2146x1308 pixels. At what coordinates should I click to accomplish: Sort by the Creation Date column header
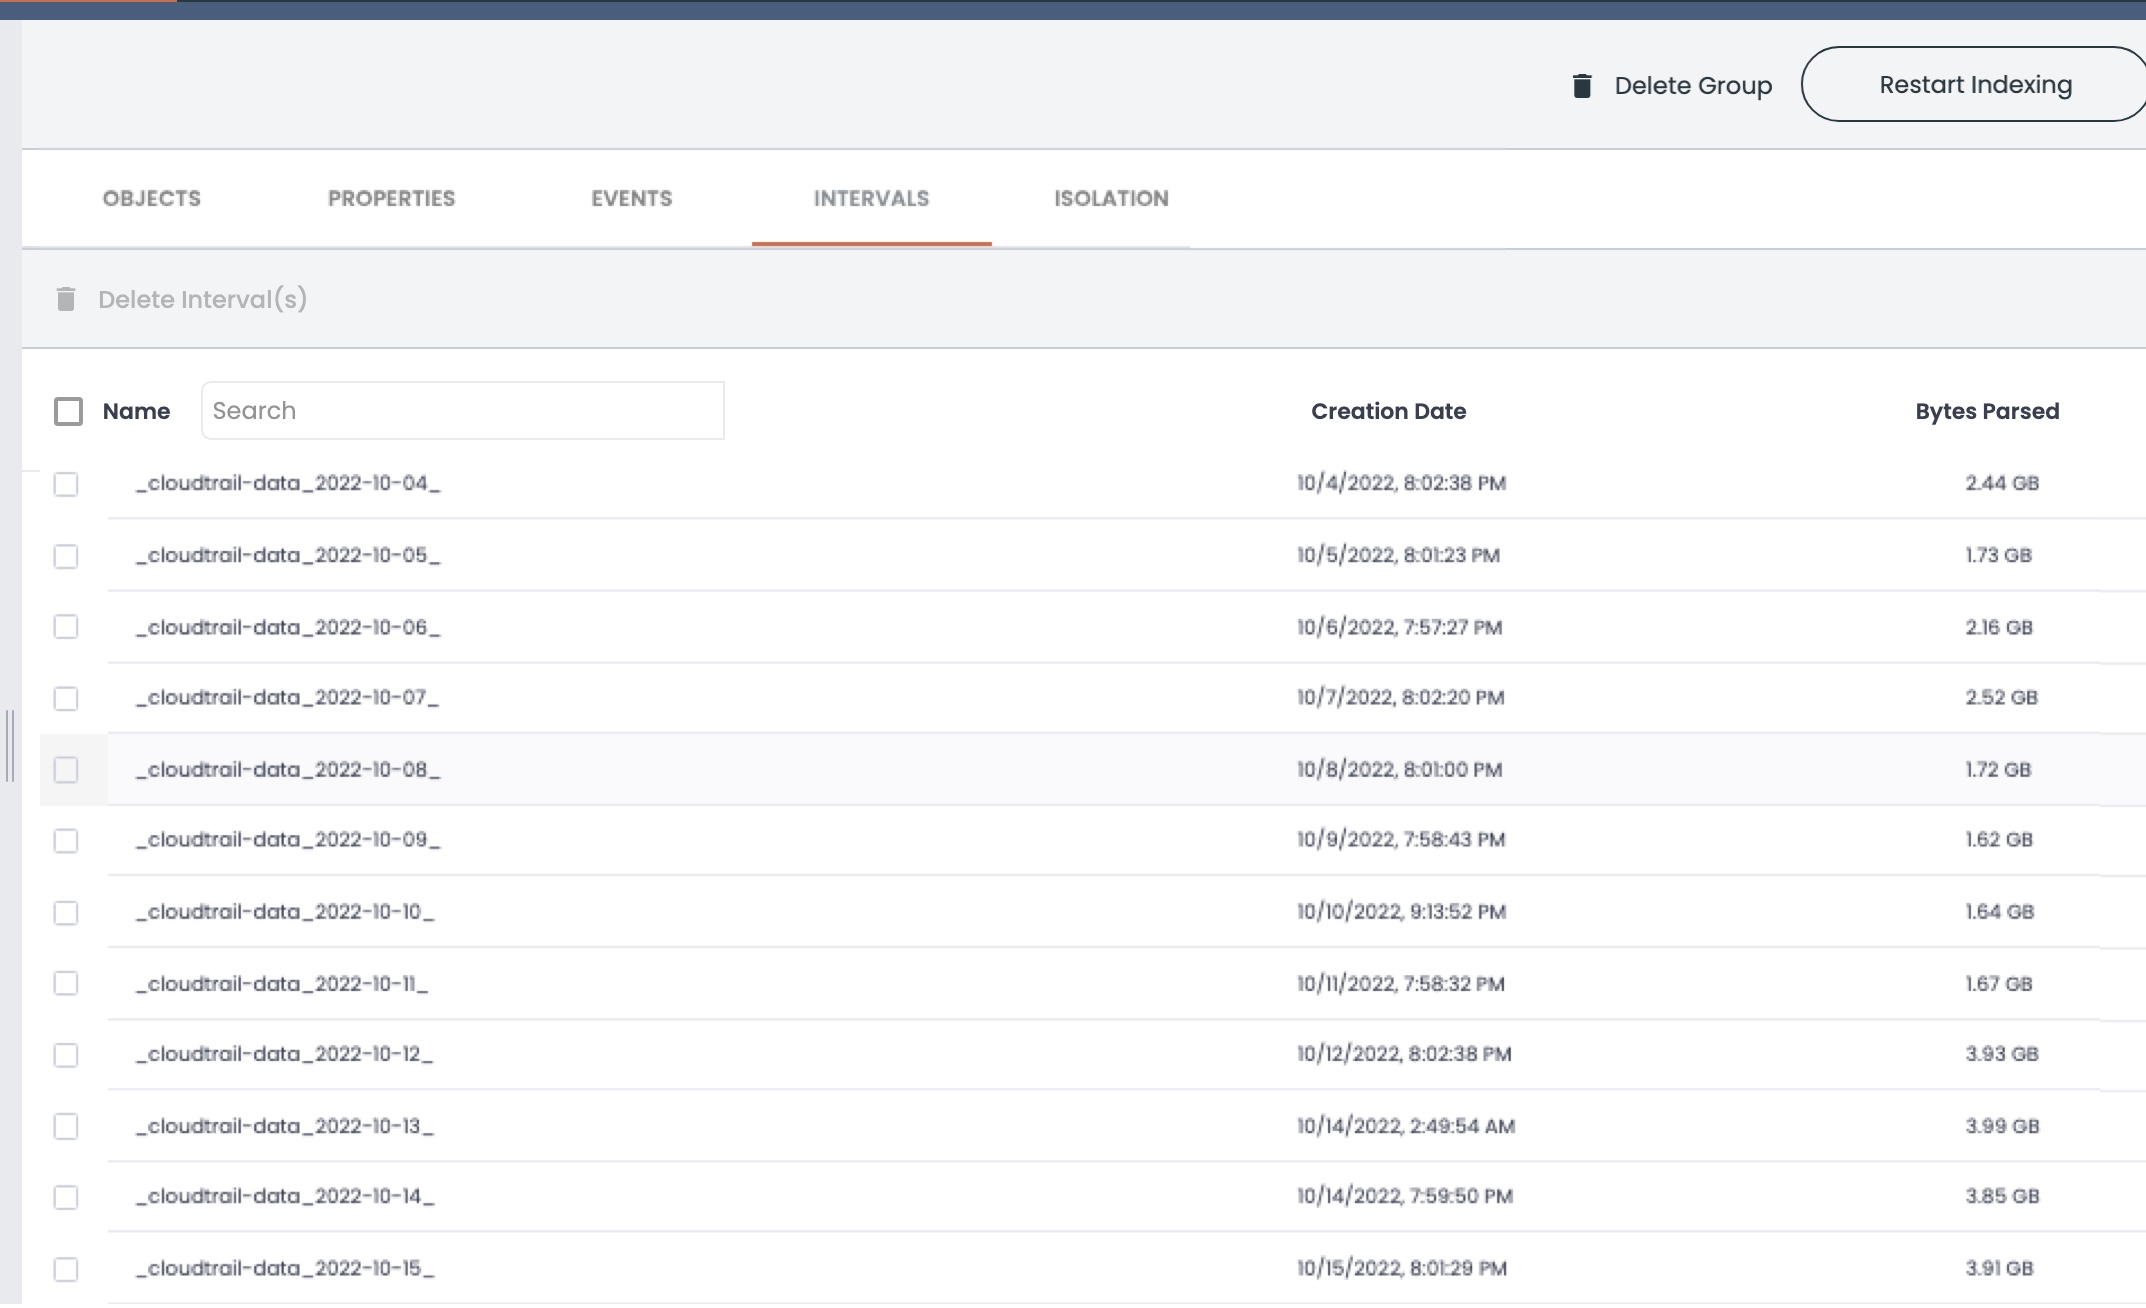(x=1388, y=411)
